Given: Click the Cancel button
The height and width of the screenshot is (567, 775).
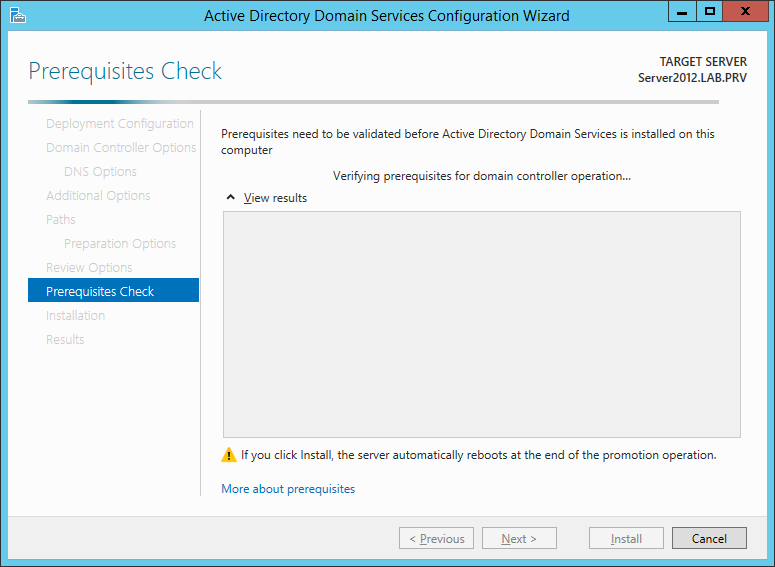Looking at the screenshot, I should 709,538.
